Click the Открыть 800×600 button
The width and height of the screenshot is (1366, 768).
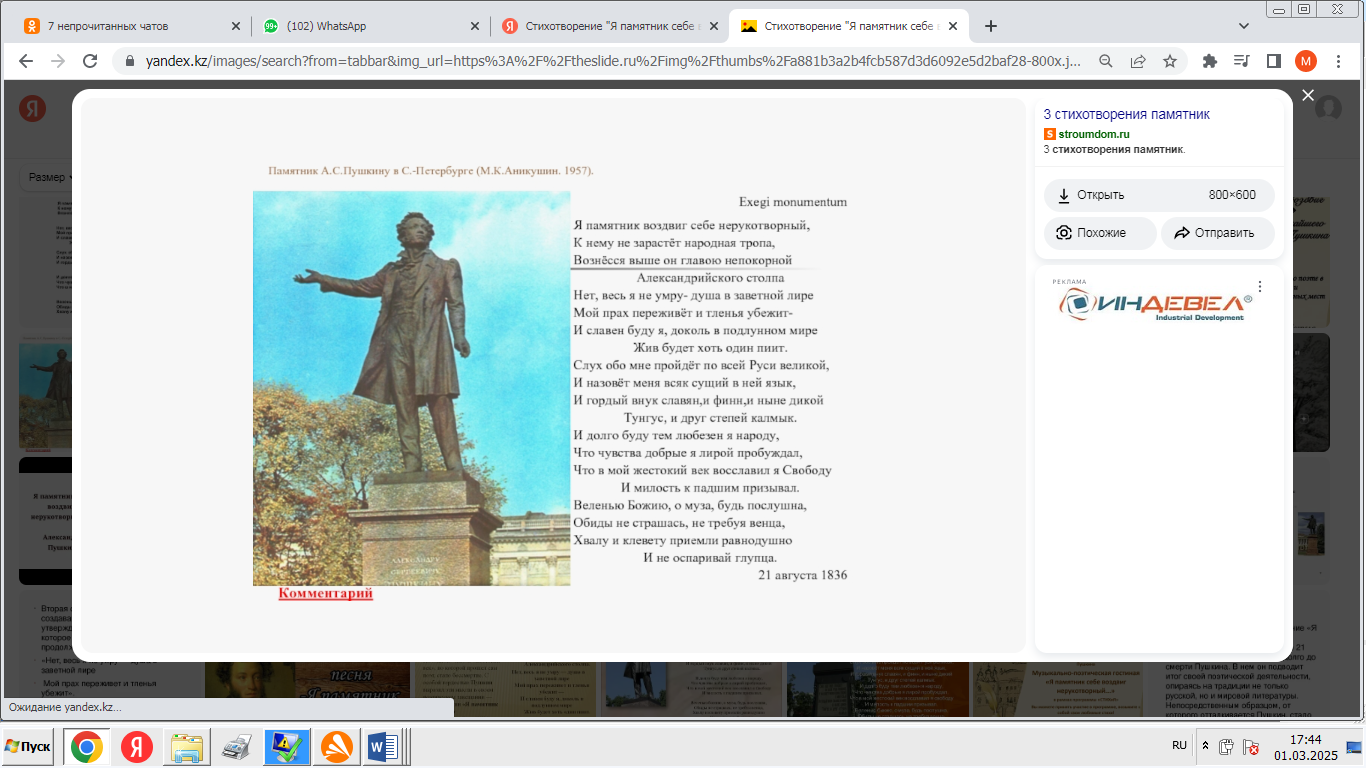coord(1159,195)
